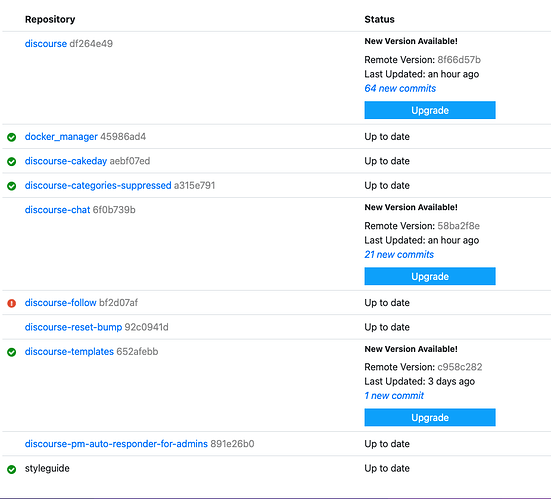Screen dimensions: 551x499
Task: View the 64 new commits link
Action: click(x=400, y=88)
